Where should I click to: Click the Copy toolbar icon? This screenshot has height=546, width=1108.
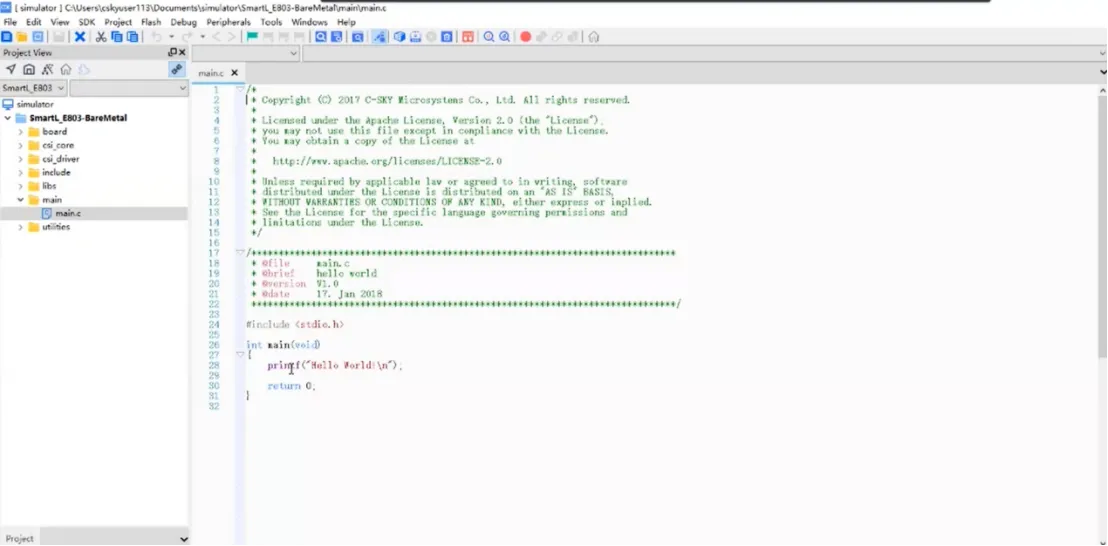(117, 37)
